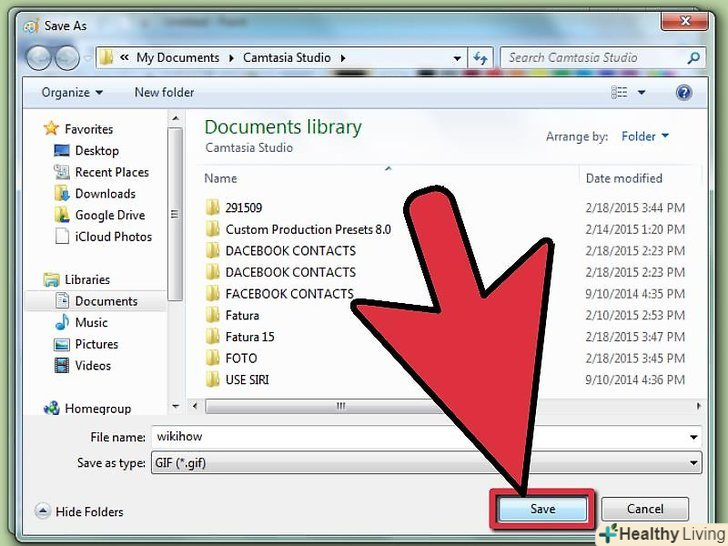Select Desktop in the navigation pane
The width and height of the screenshot is (728, 546).
click(x=97, y=150)
